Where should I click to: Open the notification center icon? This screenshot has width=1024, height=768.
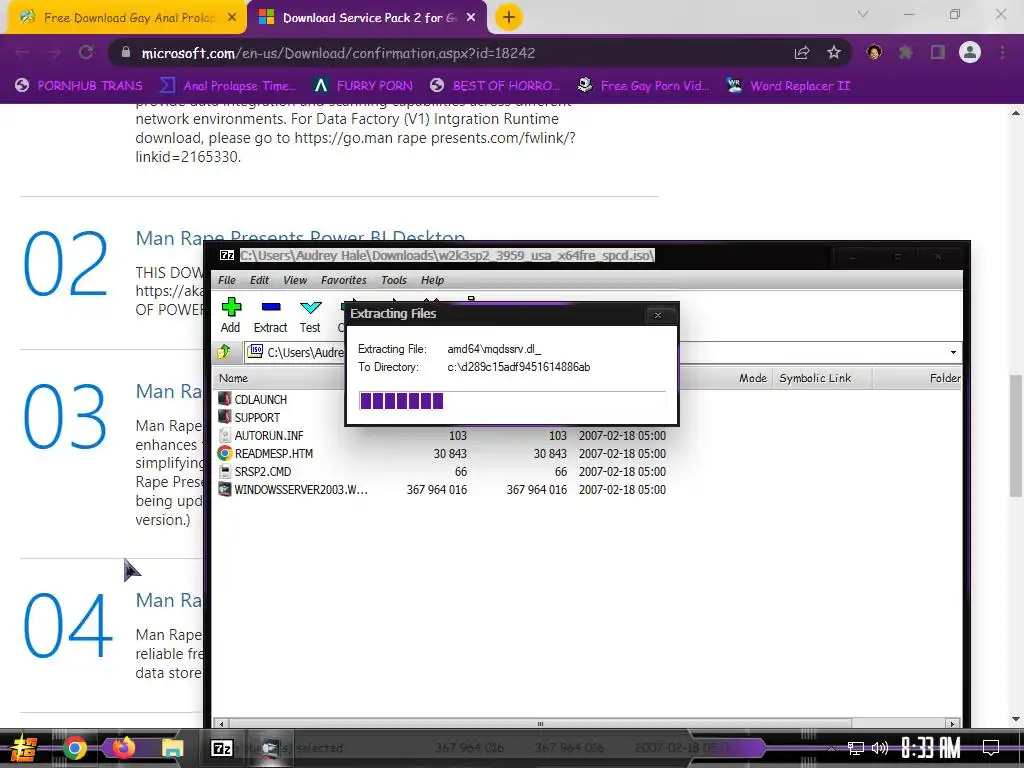click(x=991, y=748)
